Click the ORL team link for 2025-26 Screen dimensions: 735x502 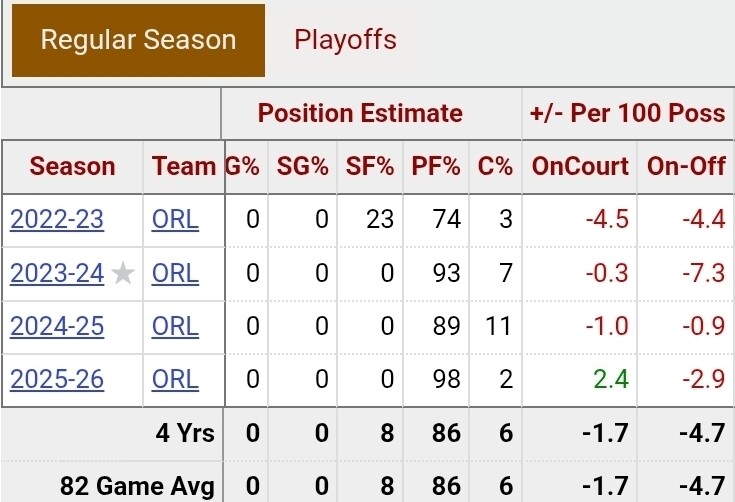[175, 380]
